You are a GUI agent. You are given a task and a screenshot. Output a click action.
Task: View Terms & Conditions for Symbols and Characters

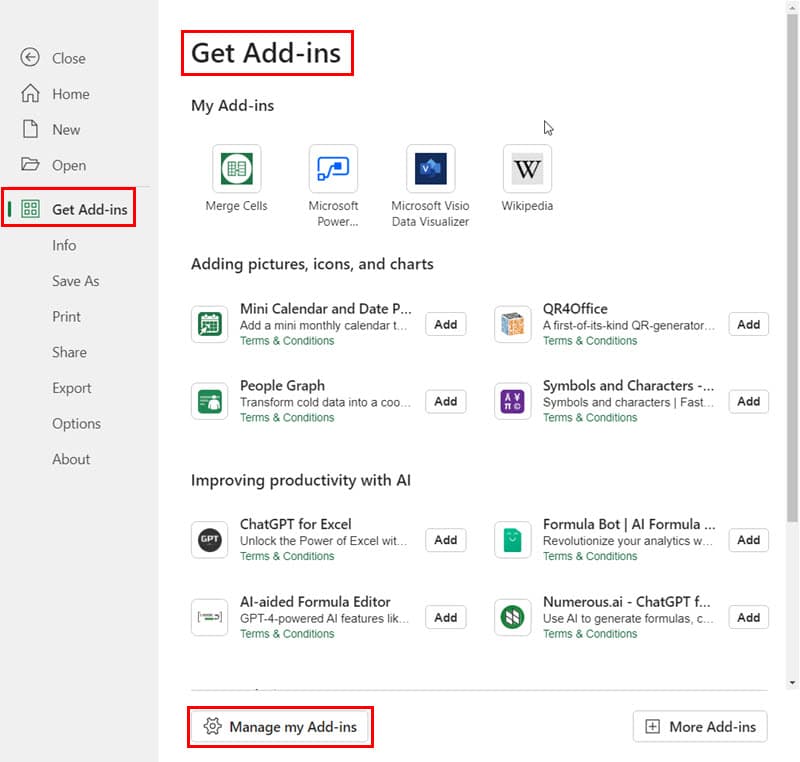tap(590, 418)
